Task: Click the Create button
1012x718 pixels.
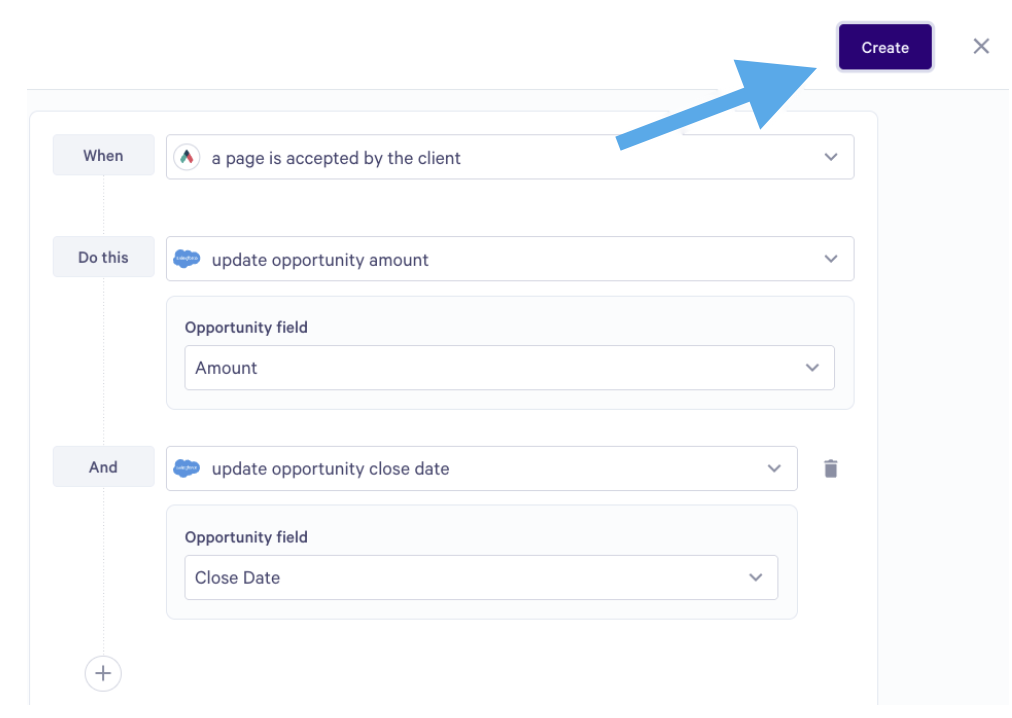Action: pos(885,47)
